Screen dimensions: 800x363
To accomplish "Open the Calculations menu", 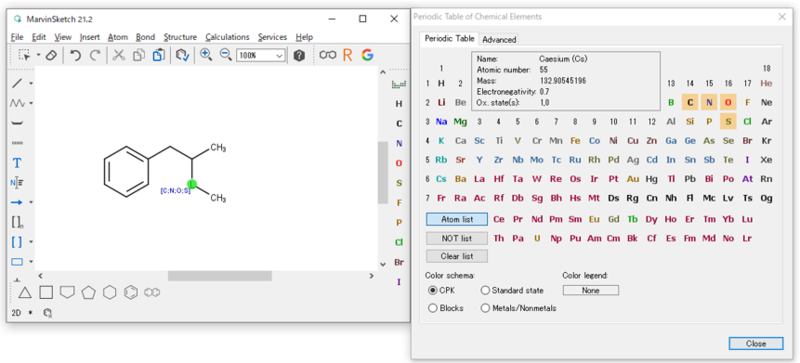I will (x=228, y=37).
